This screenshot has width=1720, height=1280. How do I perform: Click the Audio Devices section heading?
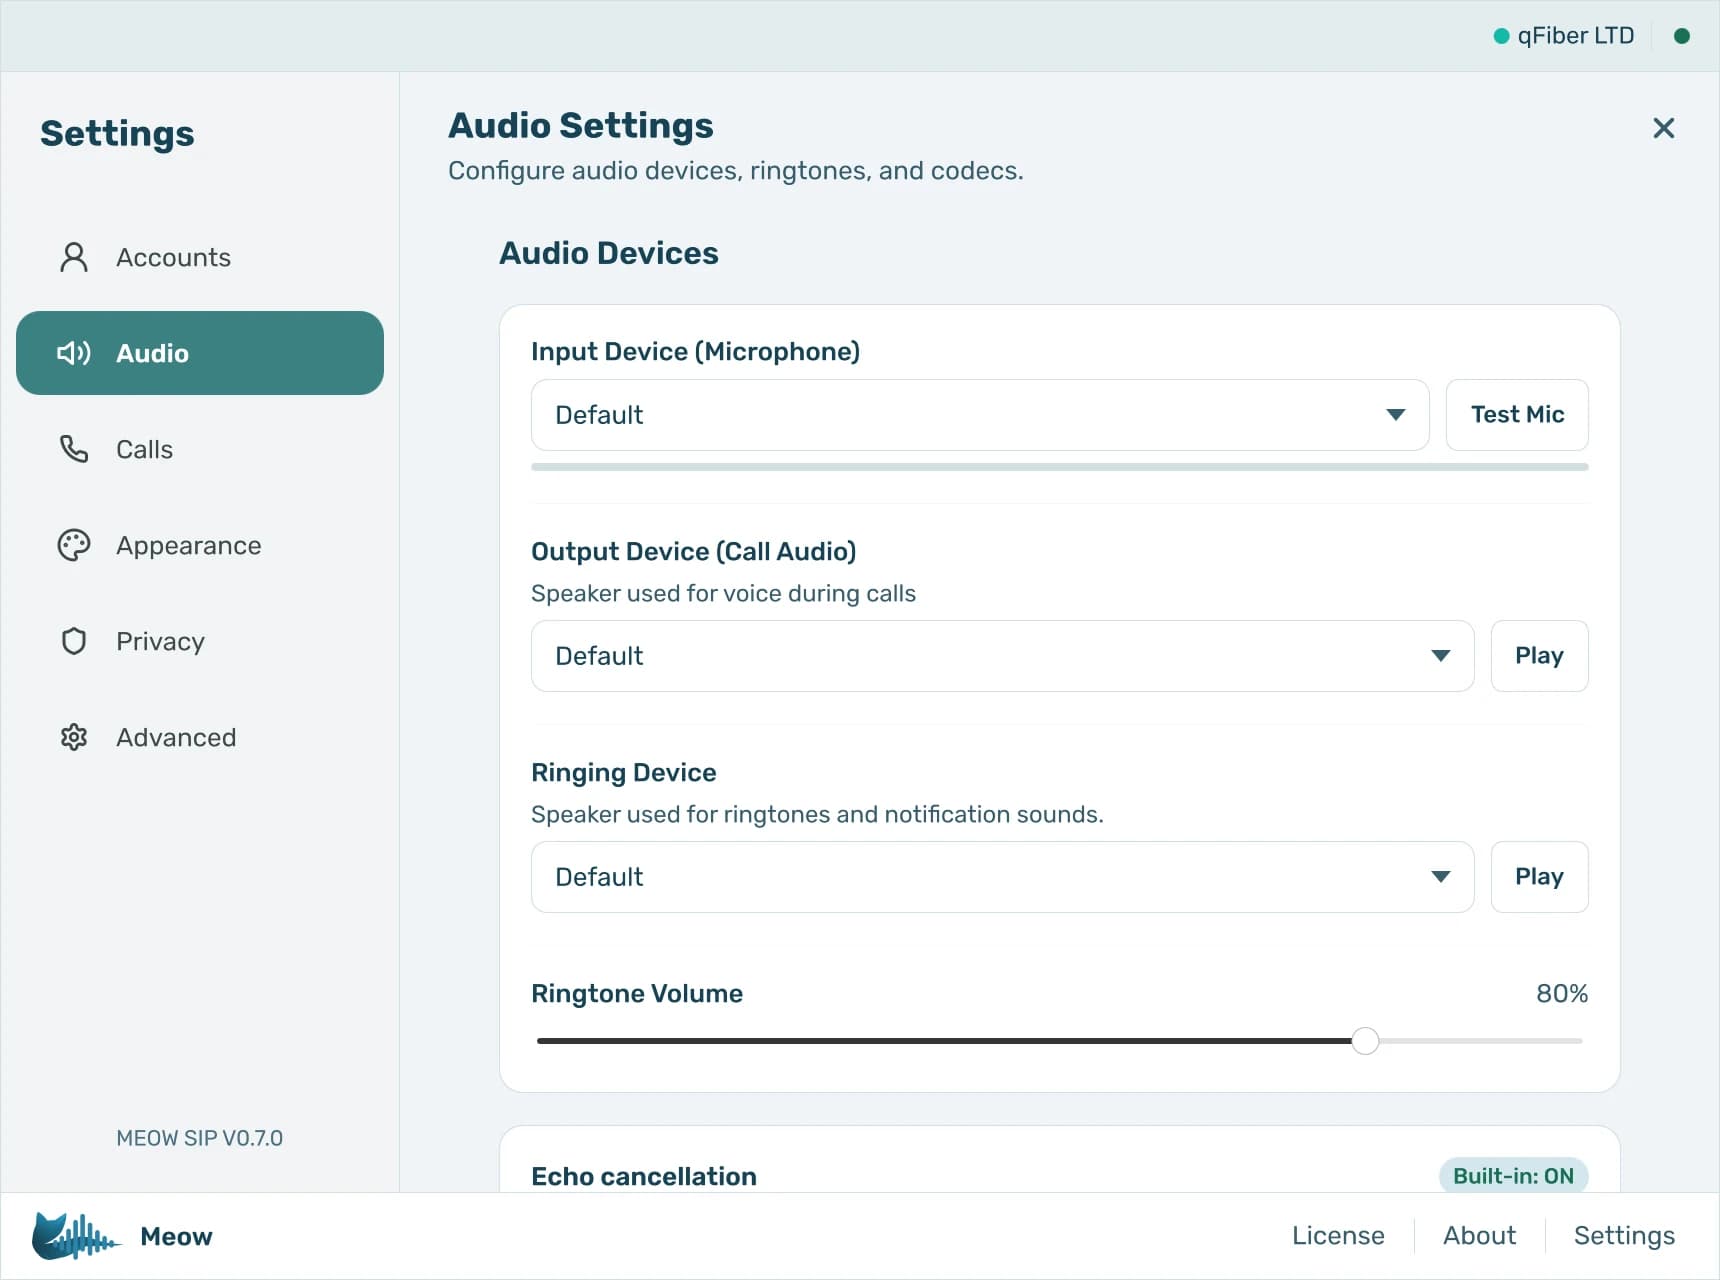[609, 253]
